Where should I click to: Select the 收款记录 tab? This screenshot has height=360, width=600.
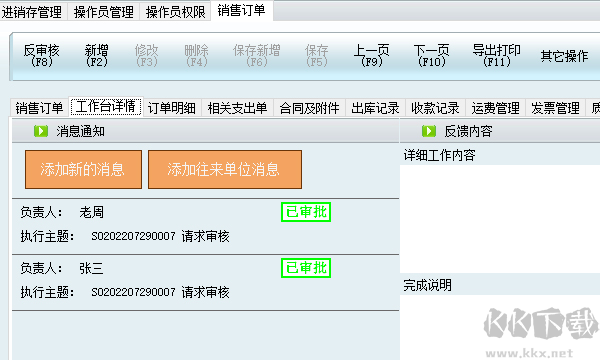pyautogui.click(x=435, y=108)
